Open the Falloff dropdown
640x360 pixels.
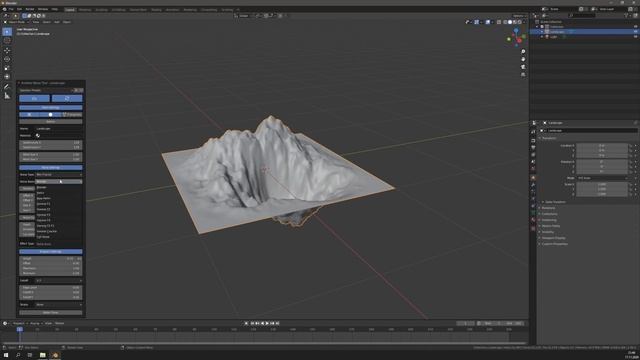tap(59, 280)
